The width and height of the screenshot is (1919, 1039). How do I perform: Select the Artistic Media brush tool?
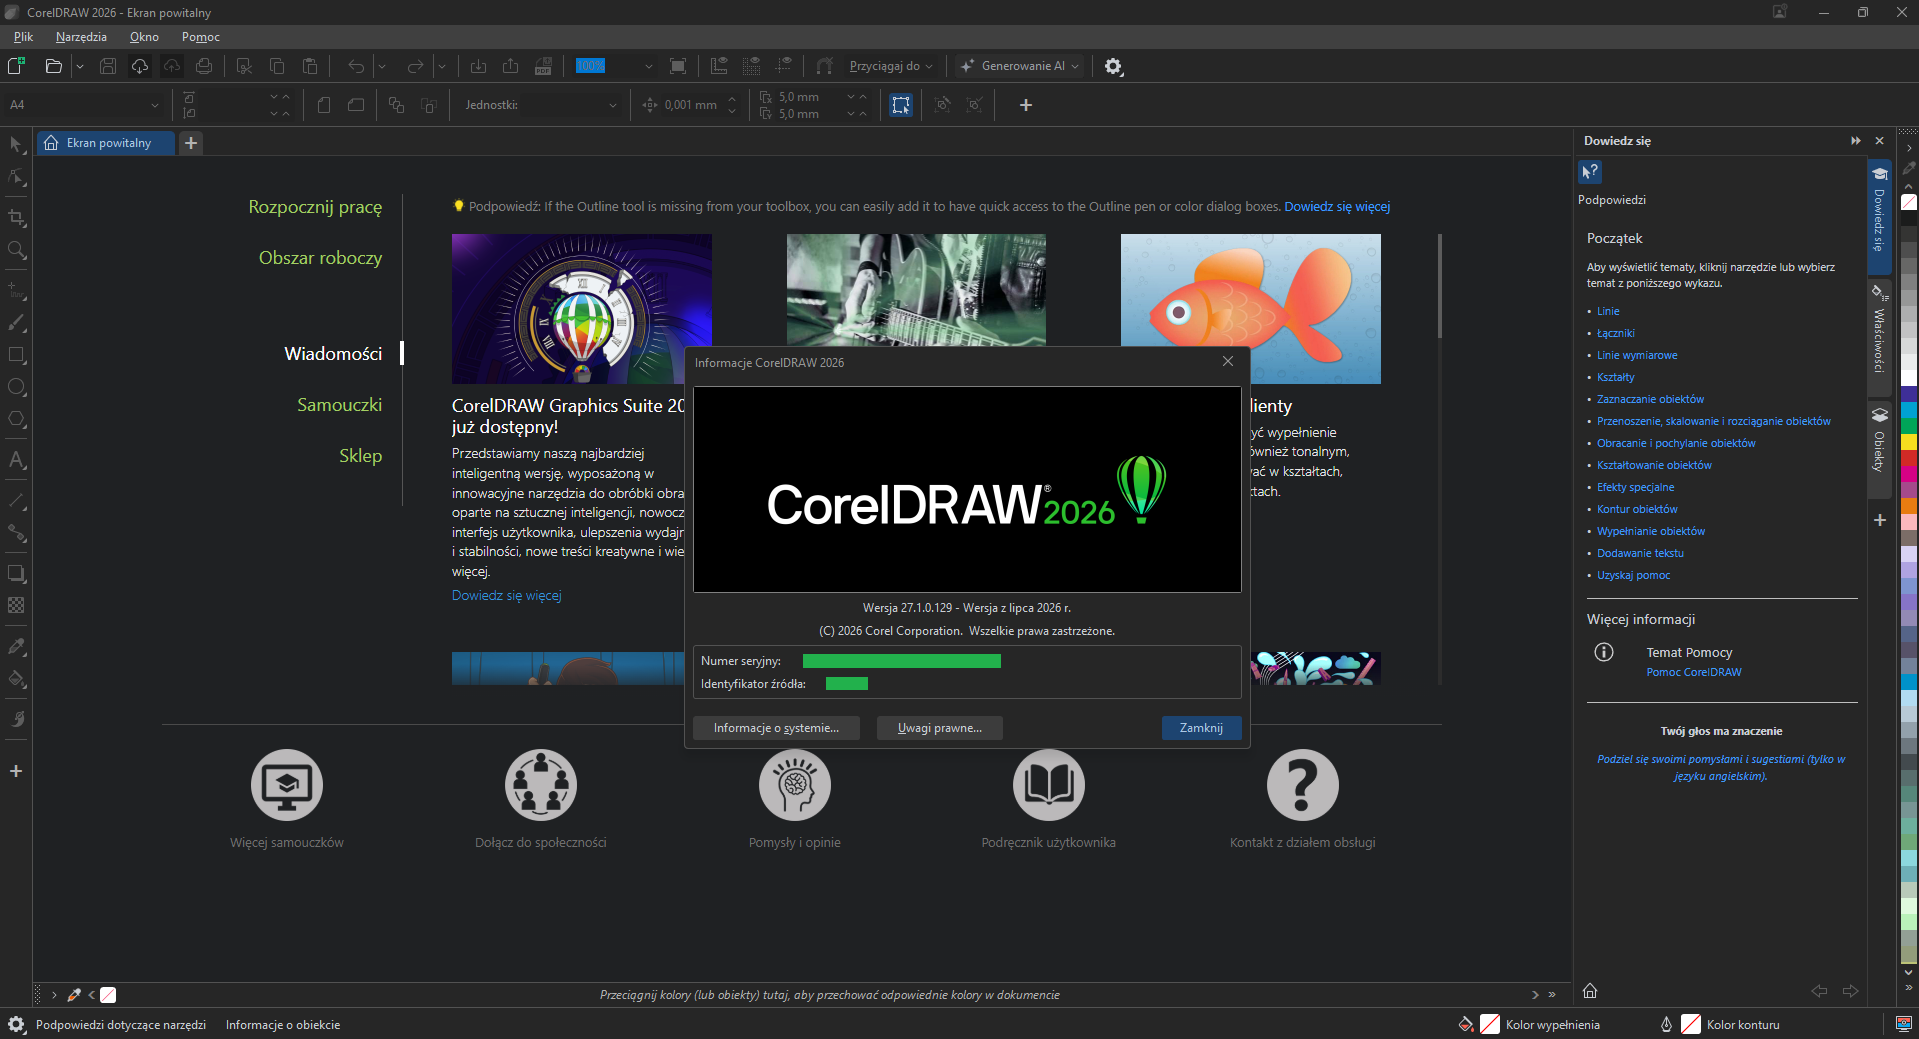[16, 323]
